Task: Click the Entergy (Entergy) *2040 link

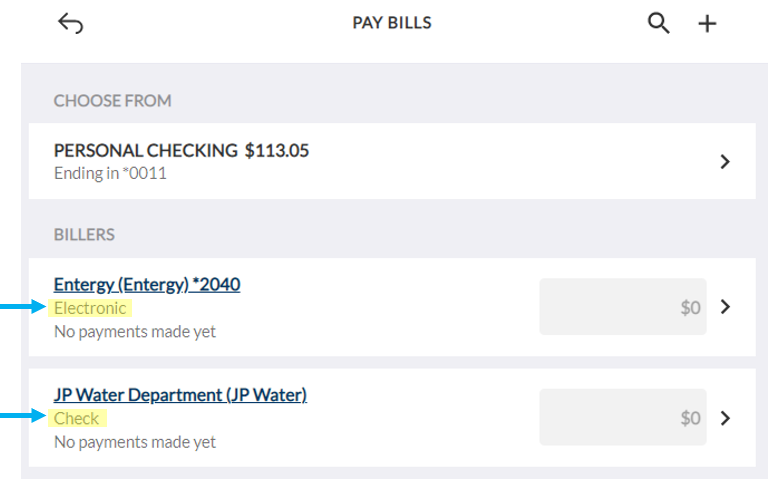Action: (x=147, y=284)
